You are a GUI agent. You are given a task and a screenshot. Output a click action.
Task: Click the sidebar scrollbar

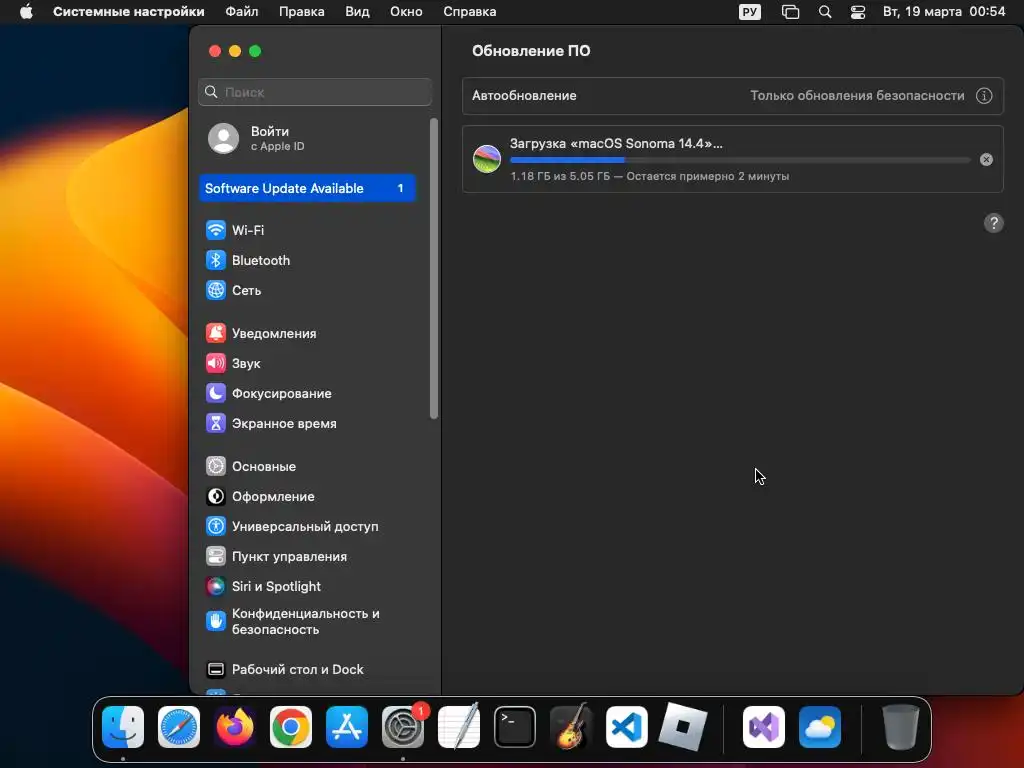(434, 268)
